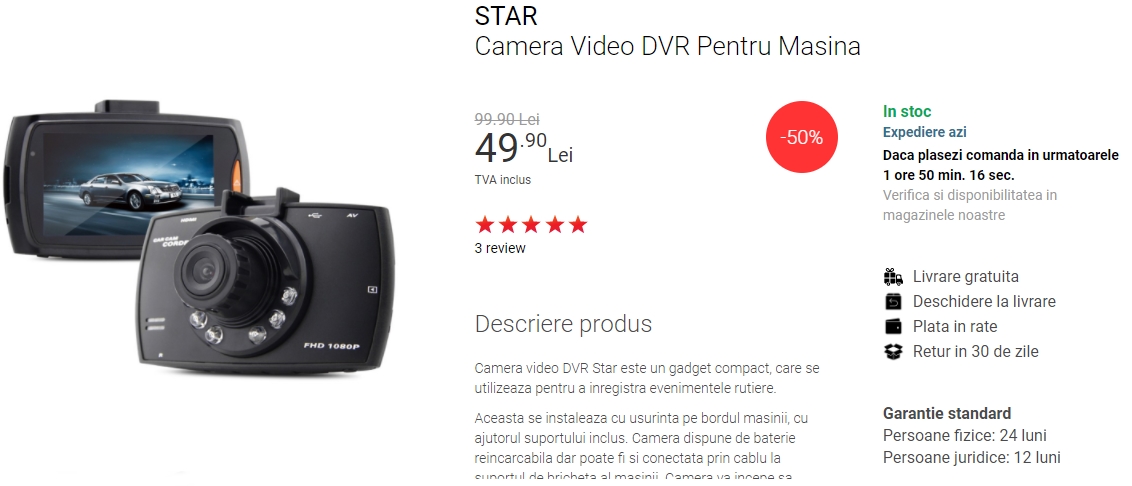Click the free delivery gift truck icon
Screen dimensions: 1132x486
click(x=893, y=277)
